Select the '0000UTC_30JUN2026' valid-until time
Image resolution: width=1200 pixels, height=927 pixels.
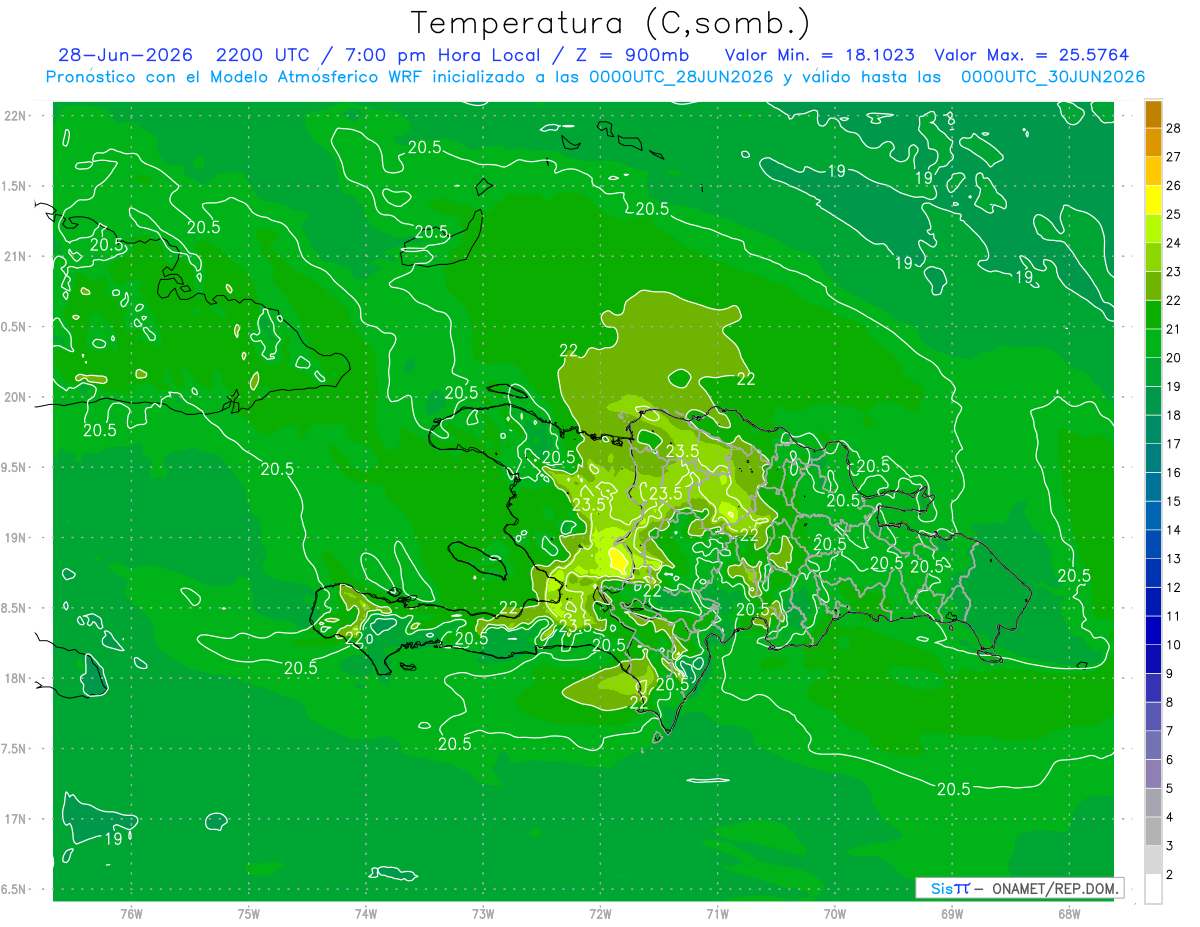click(x=1052, y=77)
